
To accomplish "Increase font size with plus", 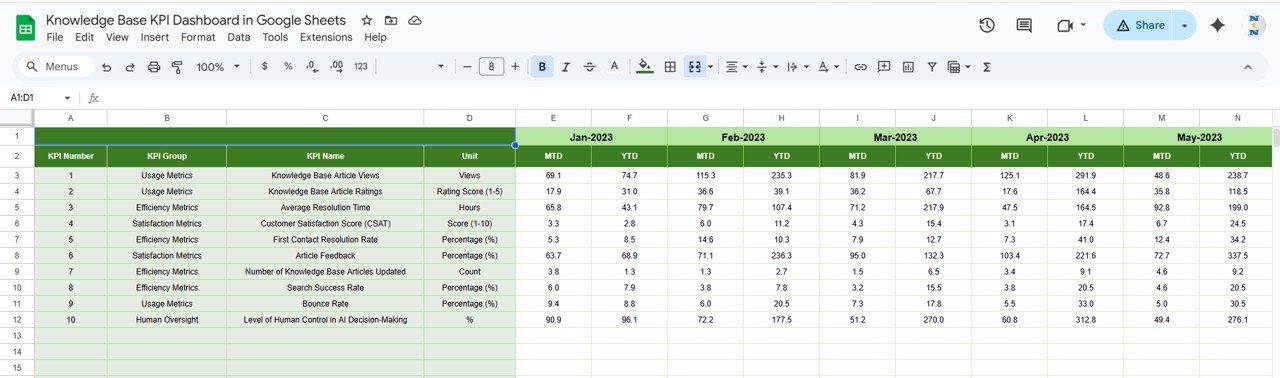I will 515,67.
